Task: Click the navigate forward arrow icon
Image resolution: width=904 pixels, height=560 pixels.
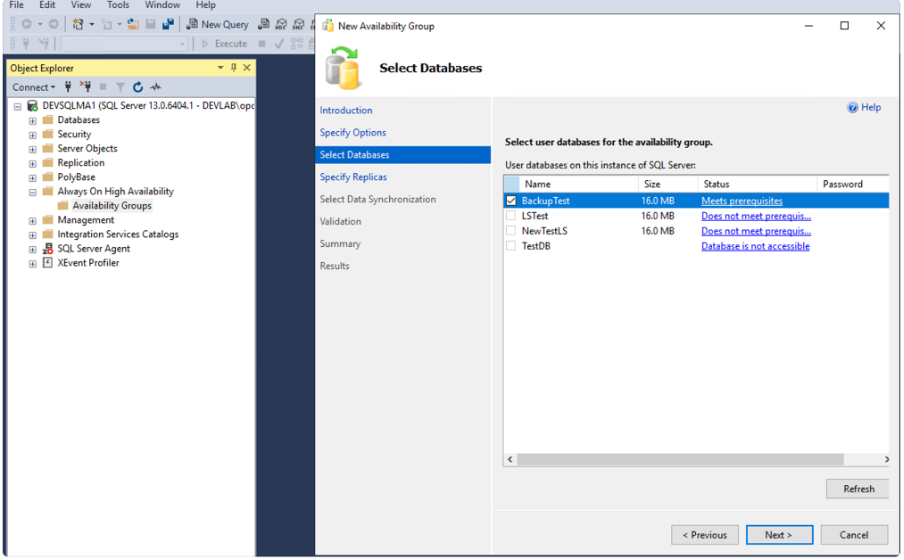Action: click(53, 24)
